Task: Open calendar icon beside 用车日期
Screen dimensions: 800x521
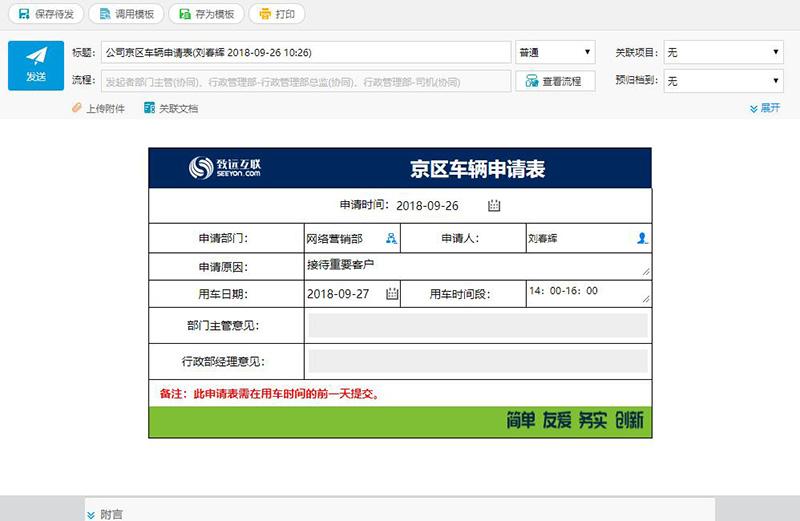Action: coord(392,294)
